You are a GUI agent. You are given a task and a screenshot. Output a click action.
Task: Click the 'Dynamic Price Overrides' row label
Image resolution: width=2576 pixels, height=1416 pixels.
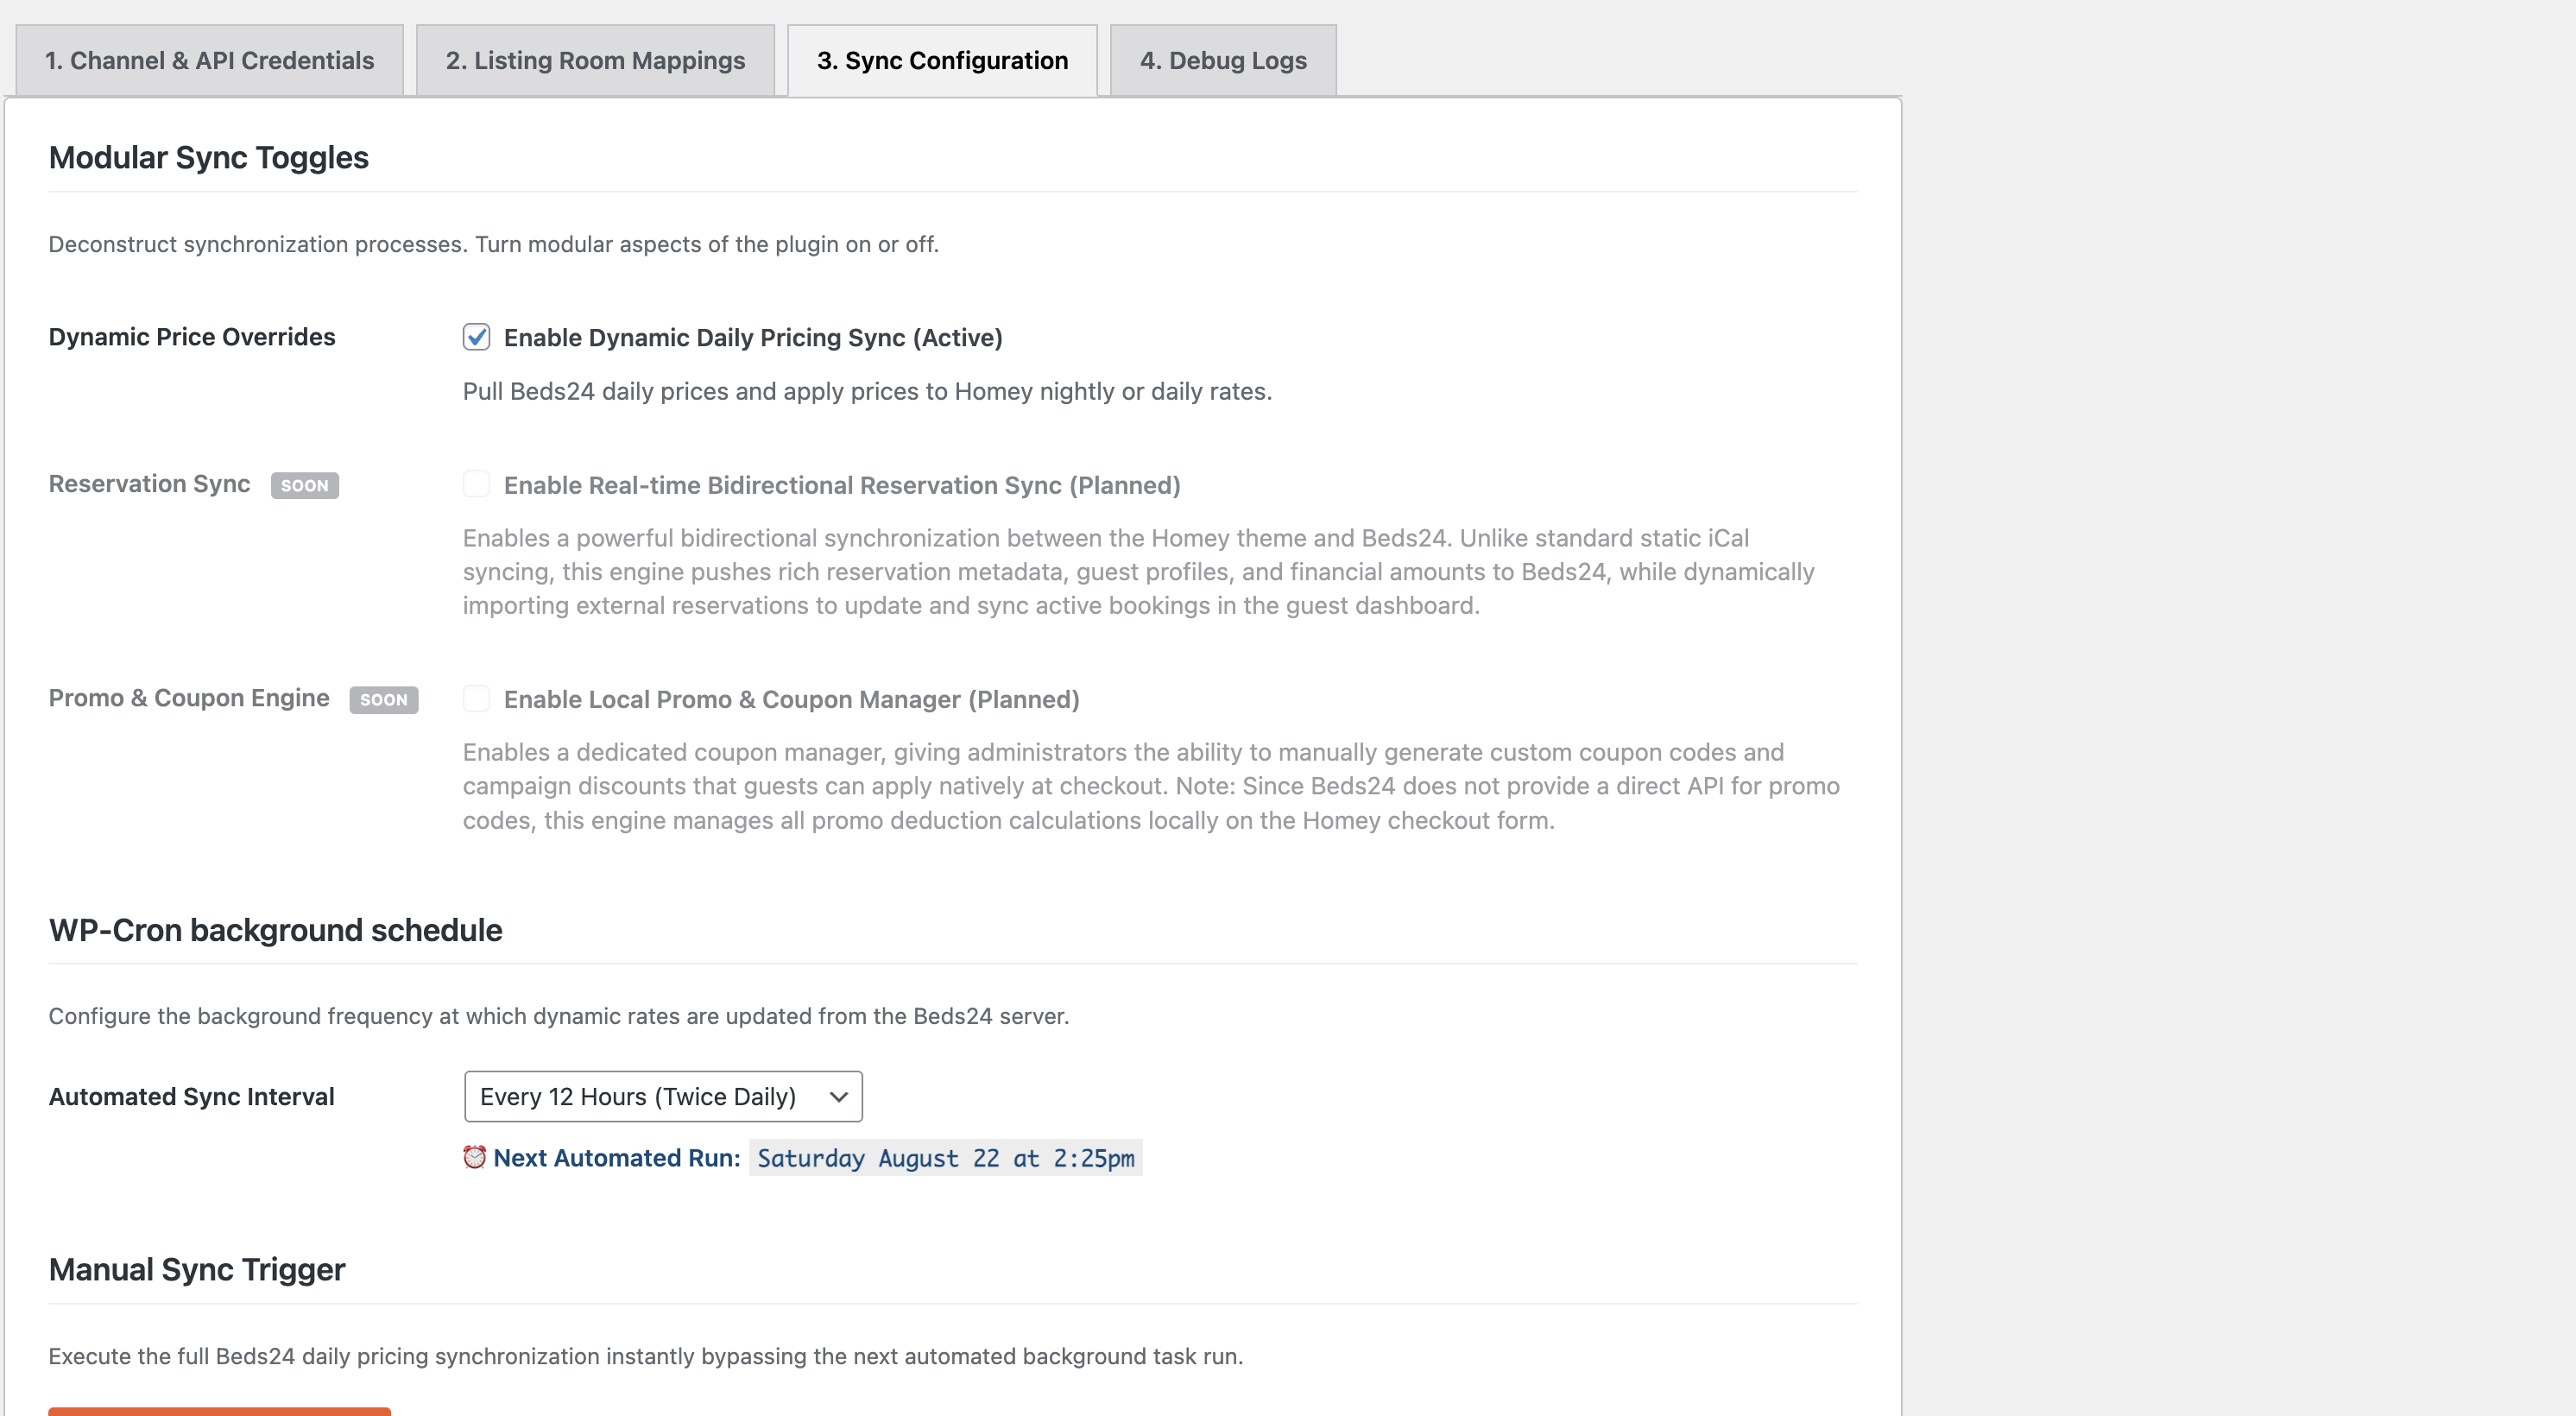(x=192, y=337)
